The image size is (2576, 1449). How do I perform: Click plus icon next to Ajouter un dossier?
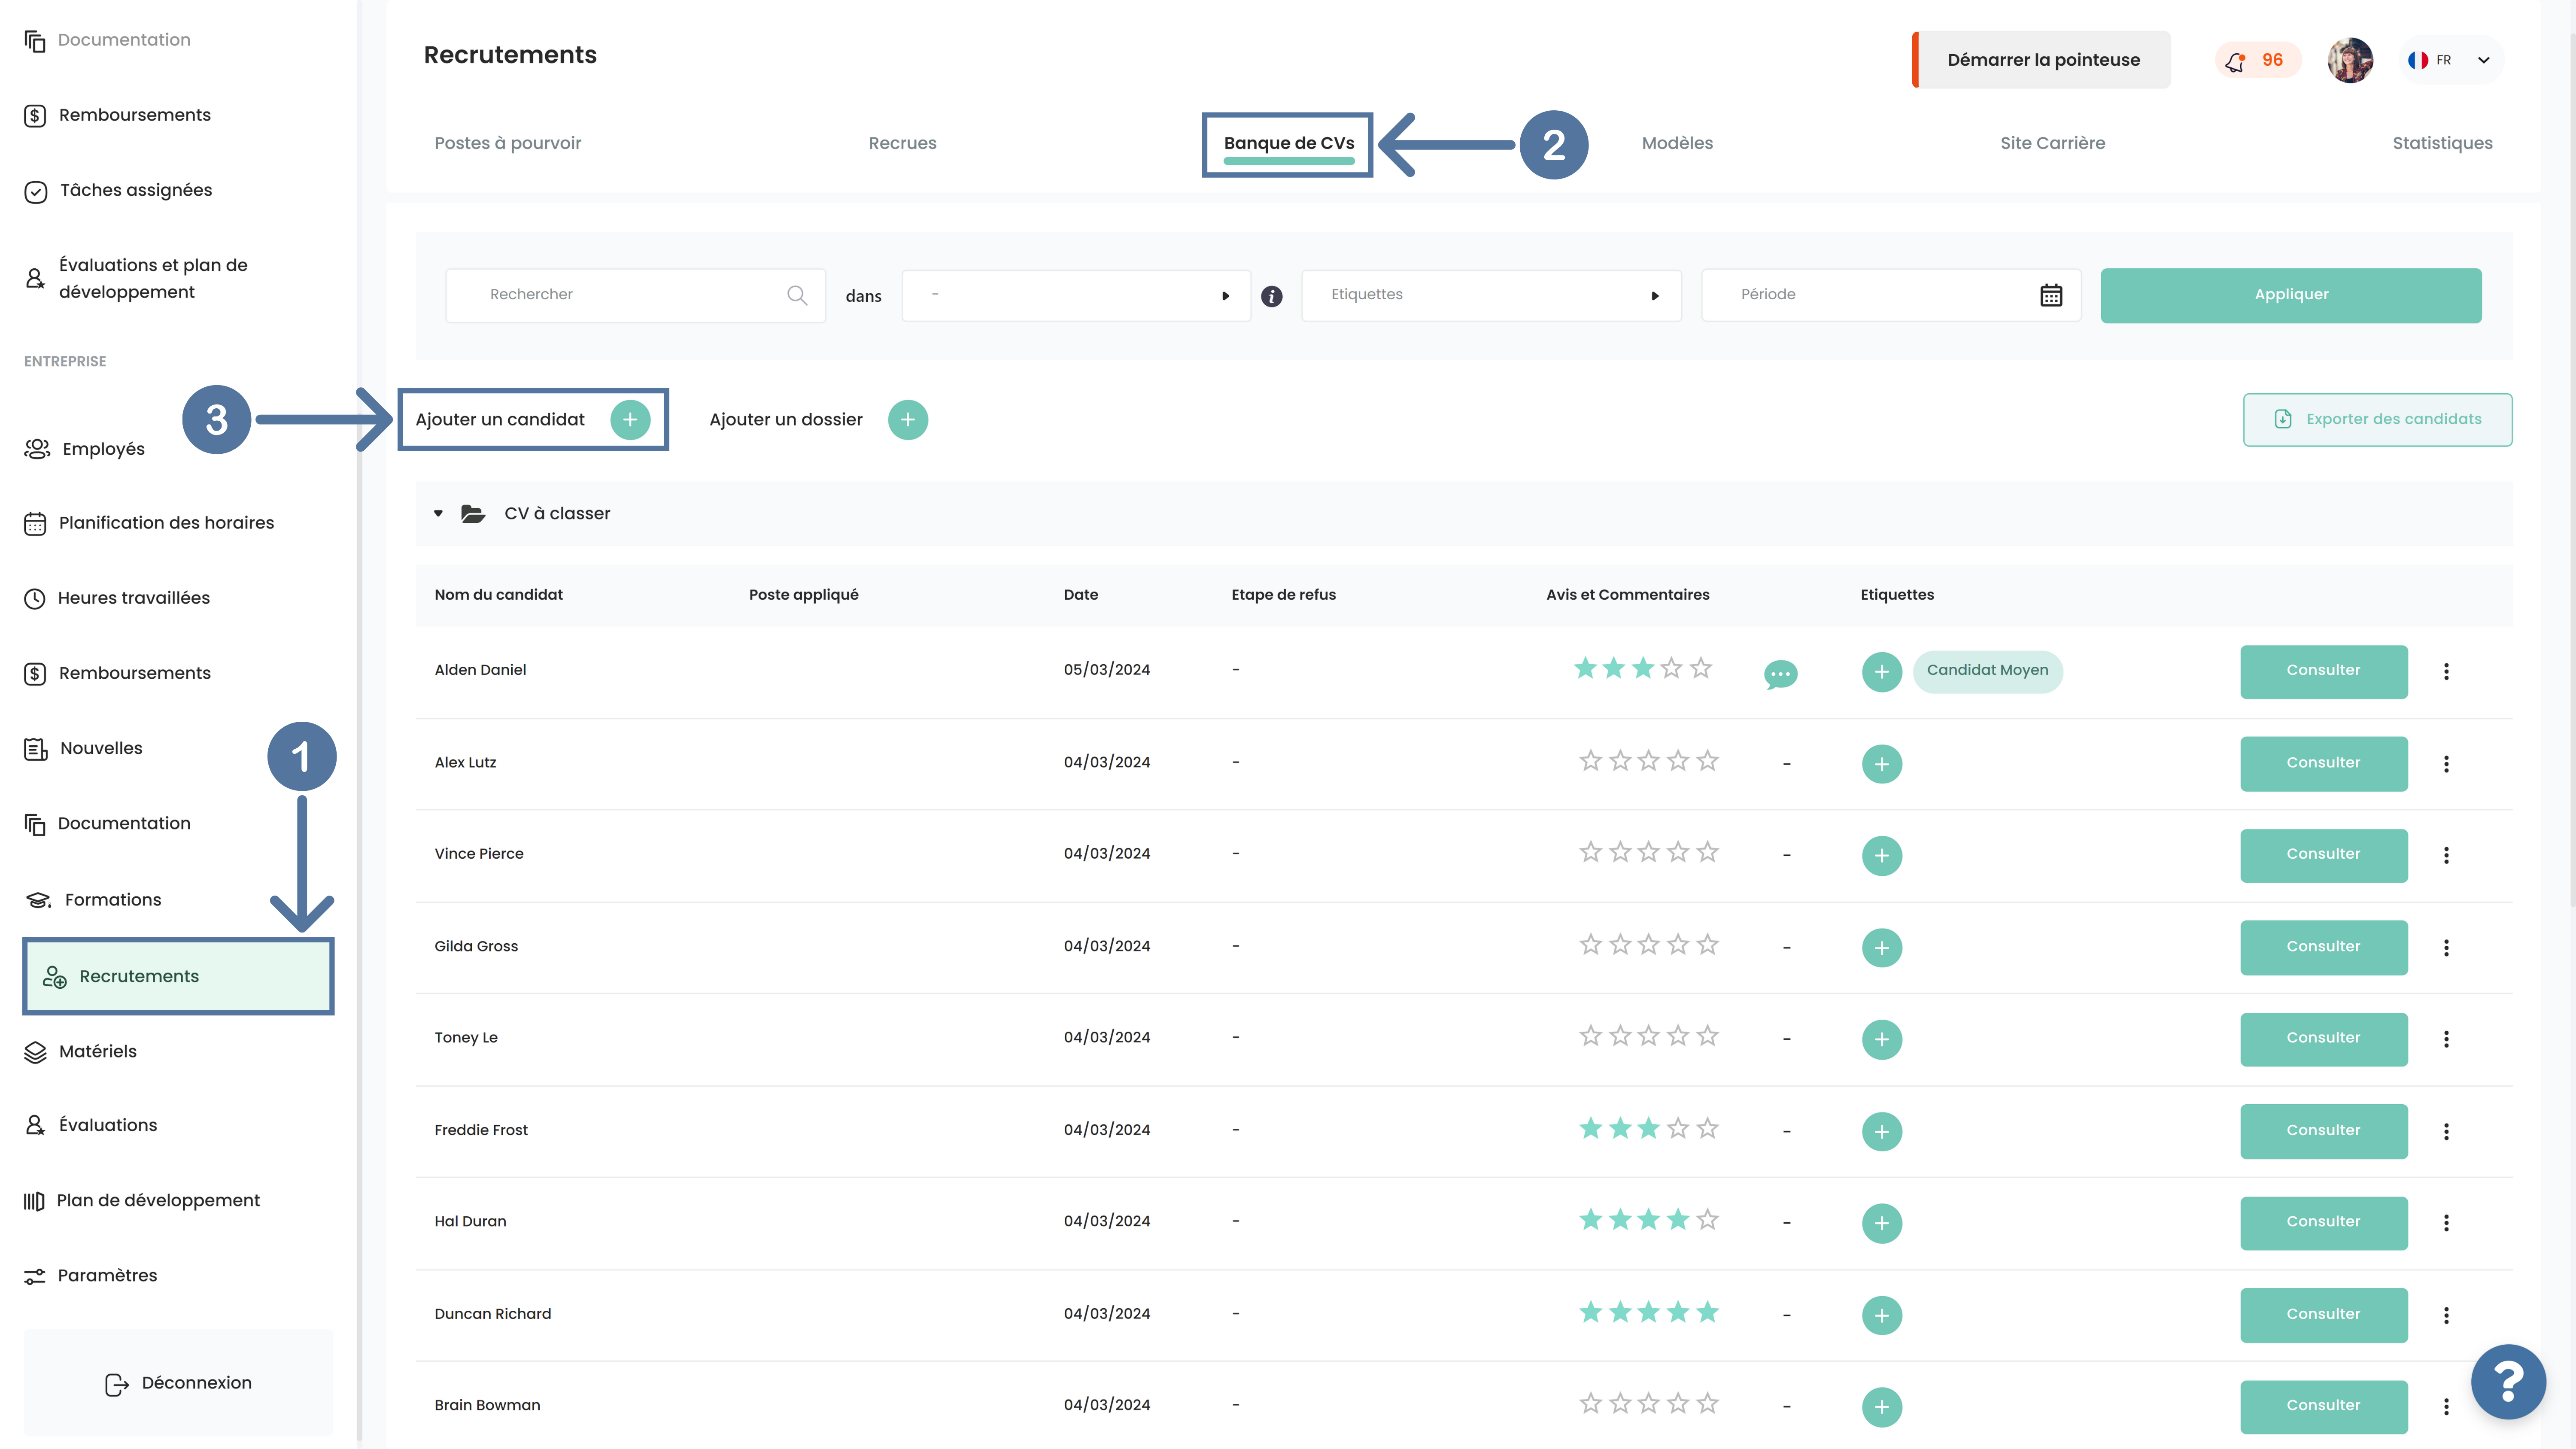click(908, 420)
